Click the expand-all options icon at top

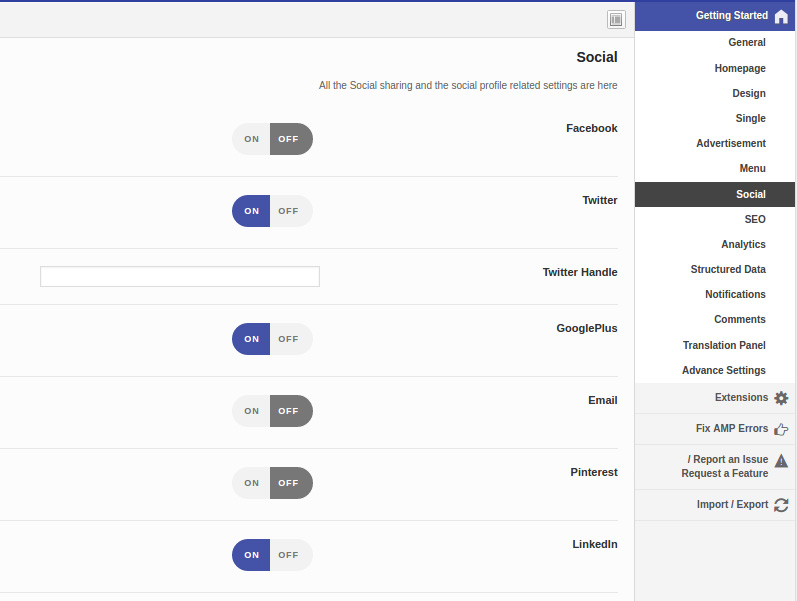(x=616, y=19)
